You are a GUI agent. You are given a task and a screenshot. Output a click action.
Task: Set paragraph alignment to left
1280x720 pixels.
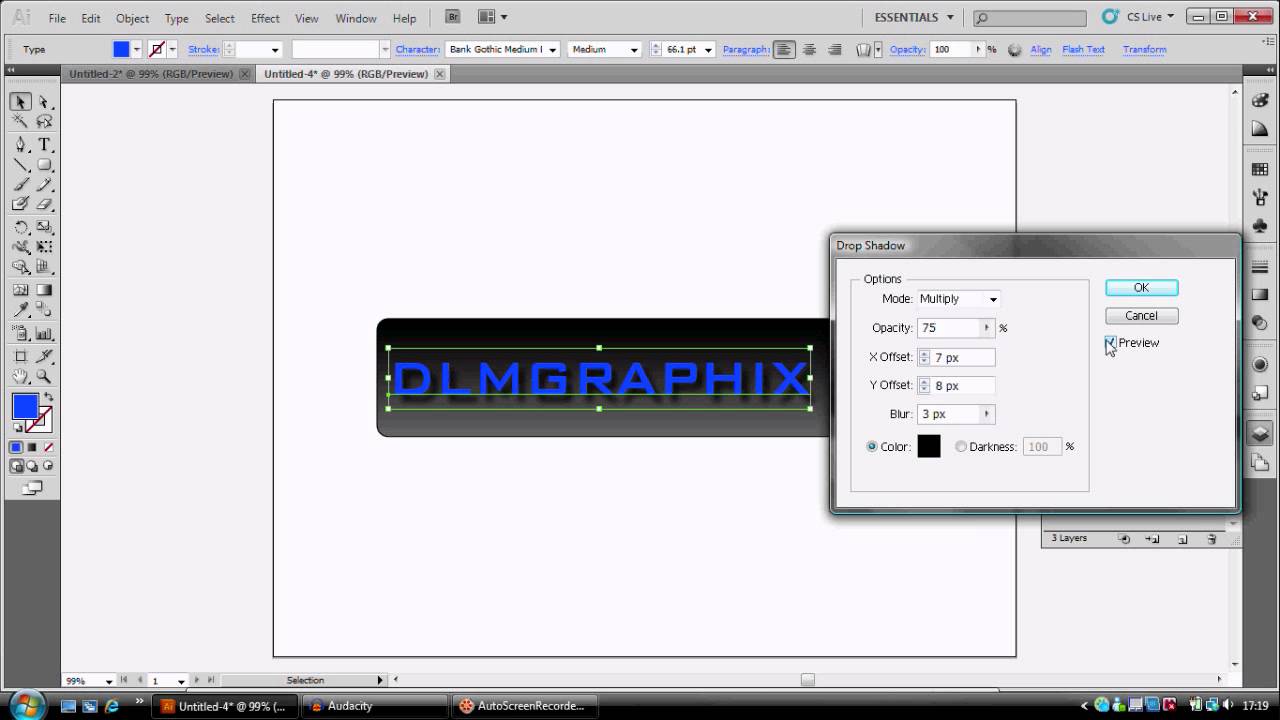[784, 49]
